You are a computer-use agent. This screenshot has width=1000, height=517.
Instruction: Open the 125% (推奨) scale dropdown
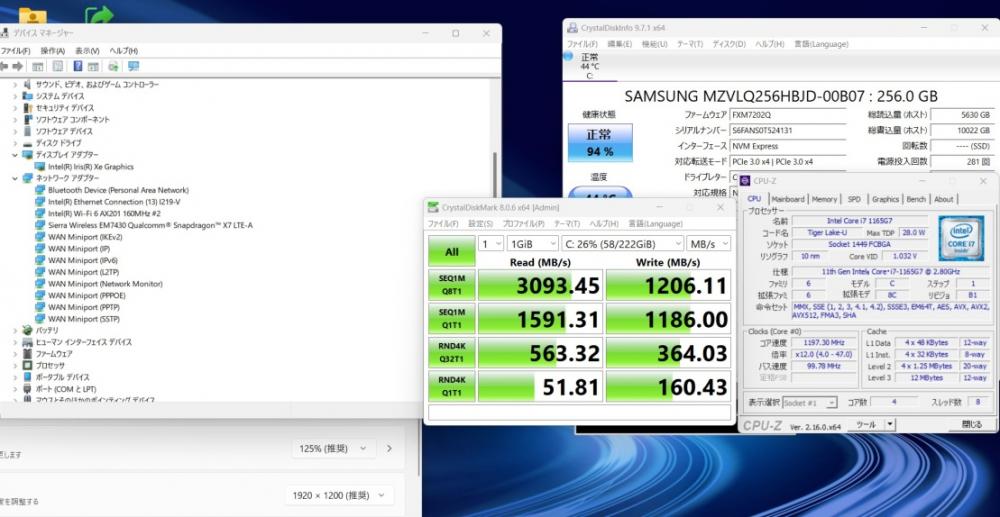(333, 449)
